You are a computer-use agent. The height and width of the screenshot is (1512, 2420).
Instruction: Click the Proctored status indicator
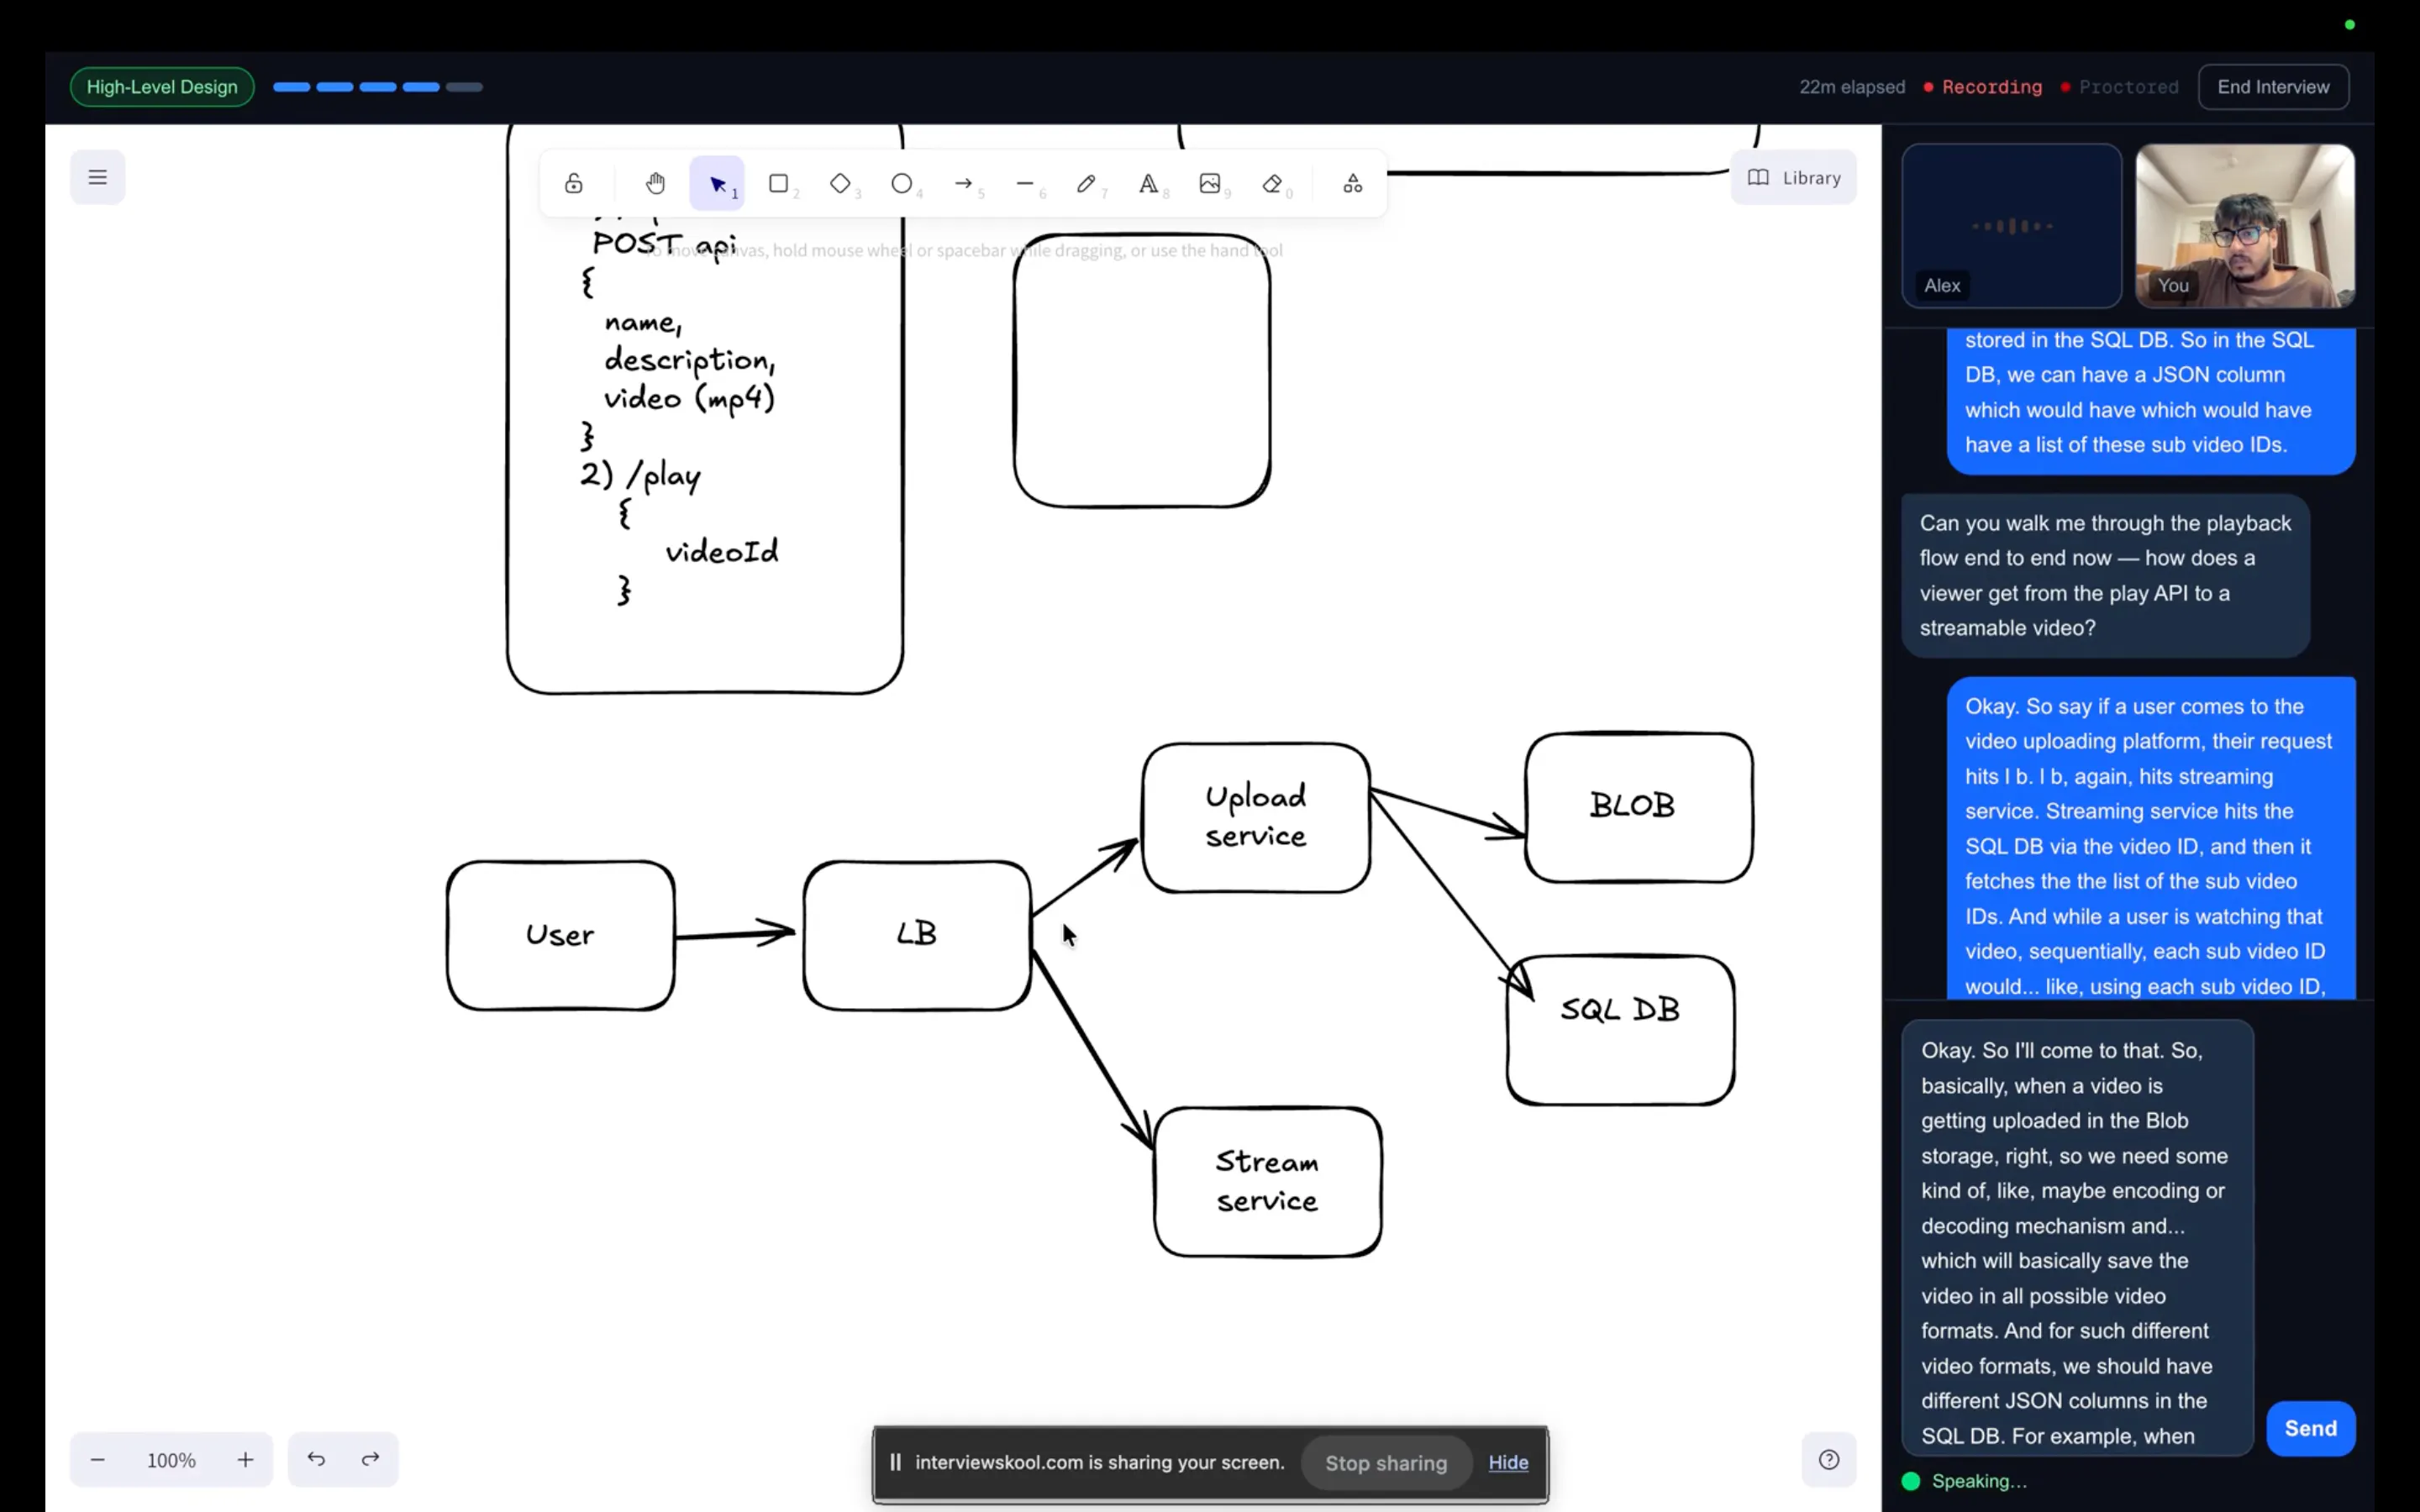click(2119, 87)
